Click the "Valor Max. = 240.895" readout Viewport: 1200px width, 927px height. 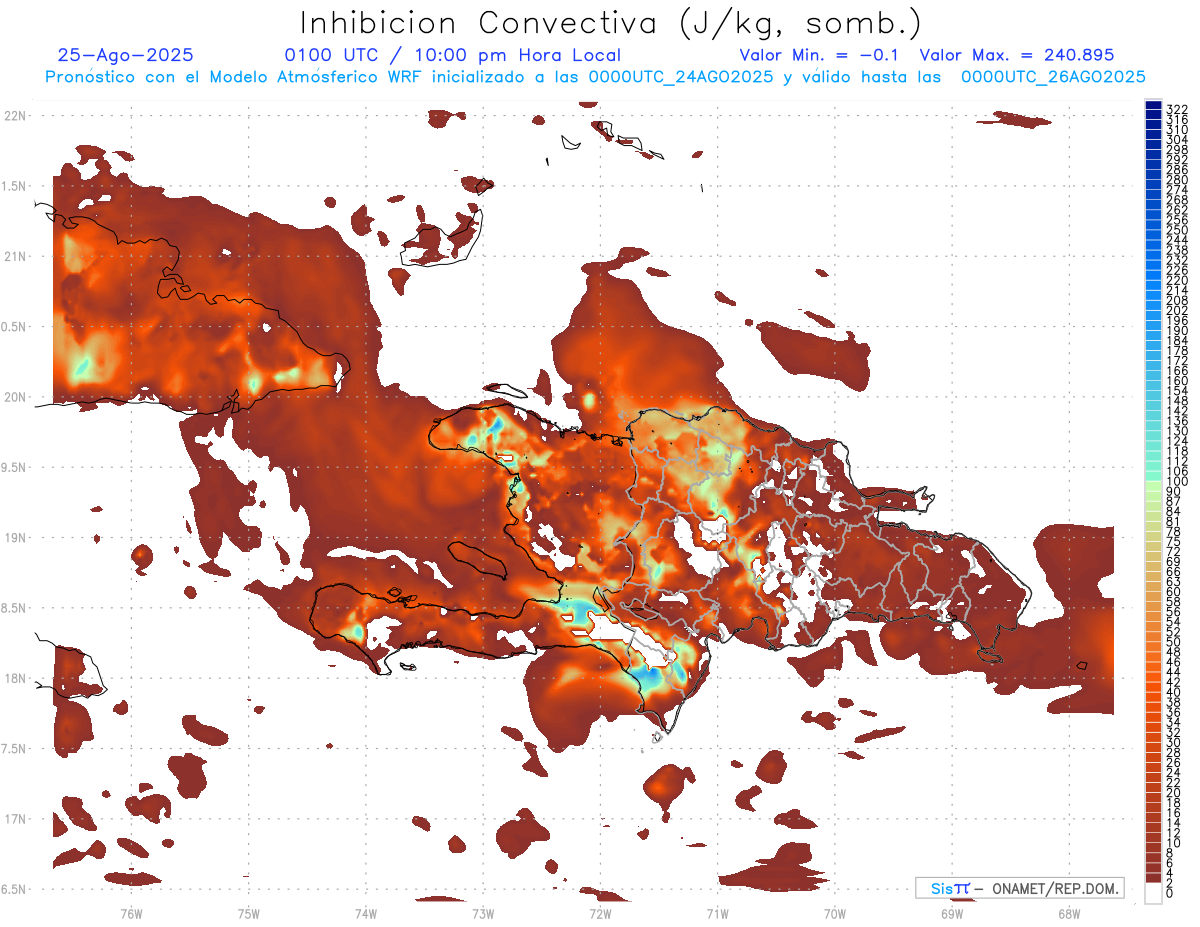point(1016,55)
